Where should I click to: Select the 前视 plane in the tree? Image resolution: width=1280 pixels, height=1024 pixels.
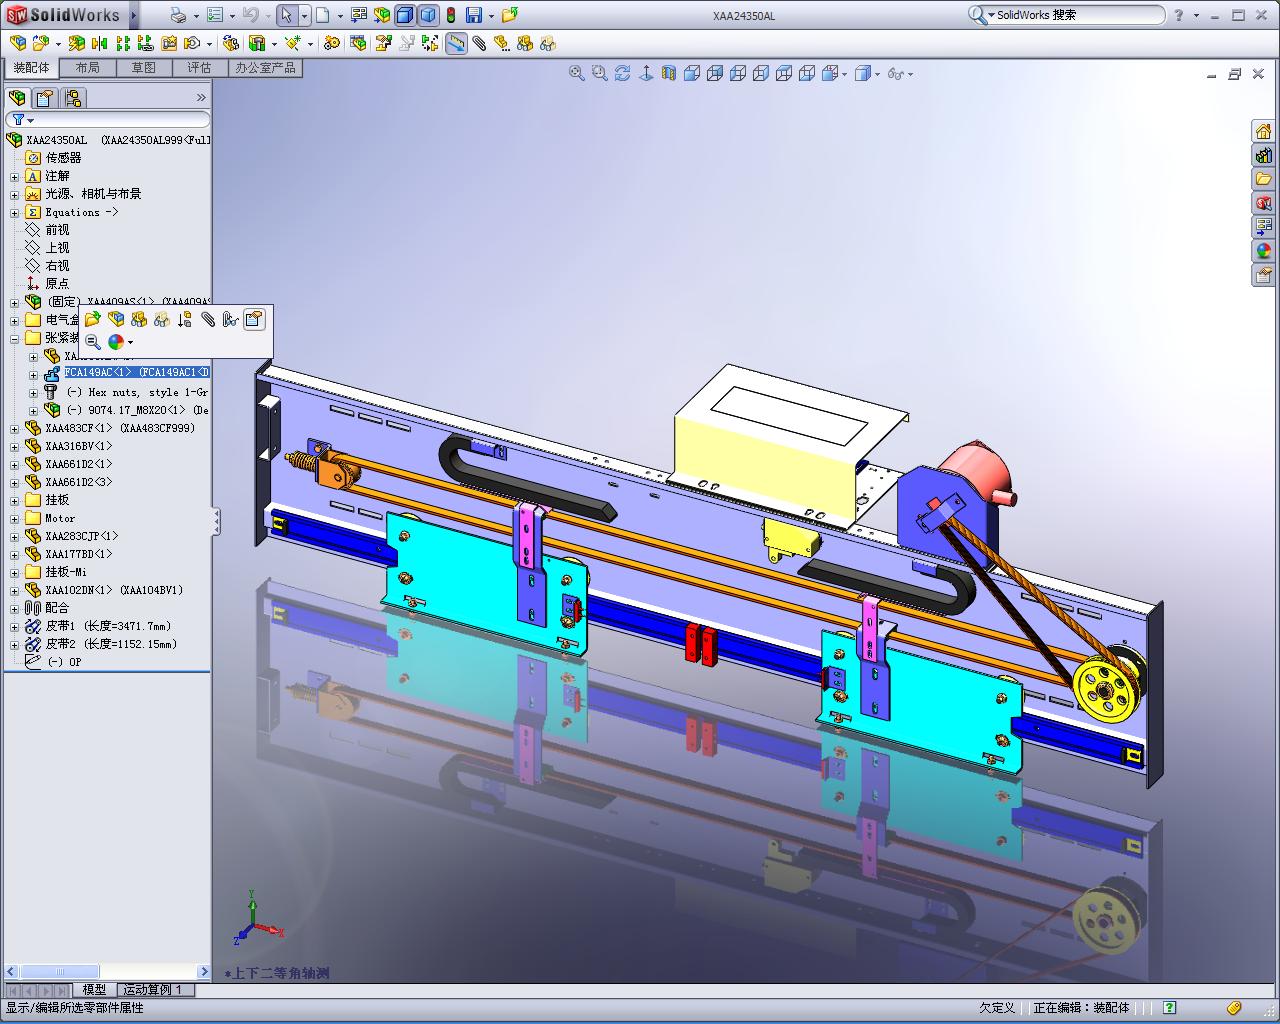57,230
